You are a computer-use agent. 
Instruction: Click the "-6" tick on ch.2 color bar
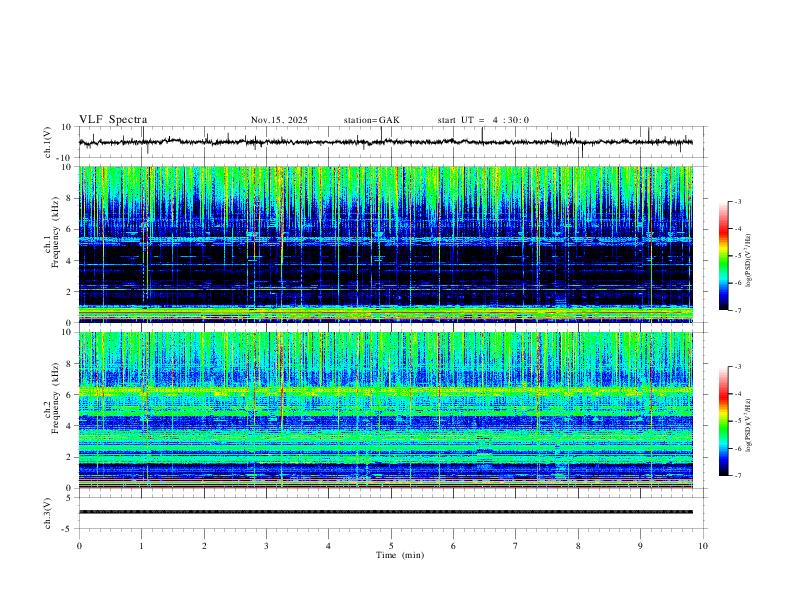(737, 448)
